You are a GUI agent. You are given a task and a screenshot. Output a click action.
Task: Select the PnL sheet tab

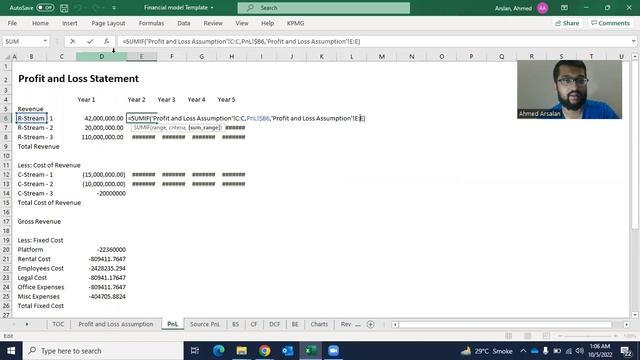pyautogui.click(x=172, y=324)
